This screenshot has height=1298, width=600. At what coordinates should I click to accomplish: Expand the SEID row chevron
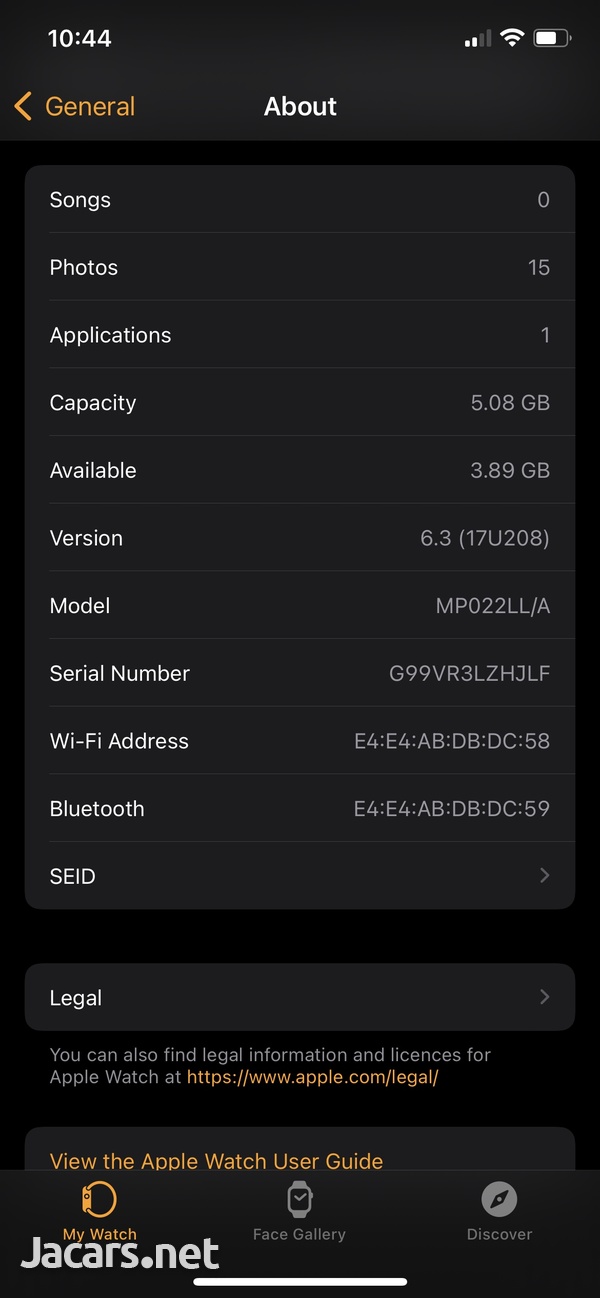(544, 875)
